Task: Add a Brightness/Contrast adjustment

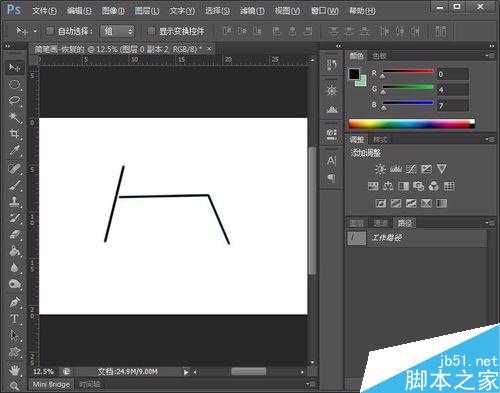Action: coord(380,169)
